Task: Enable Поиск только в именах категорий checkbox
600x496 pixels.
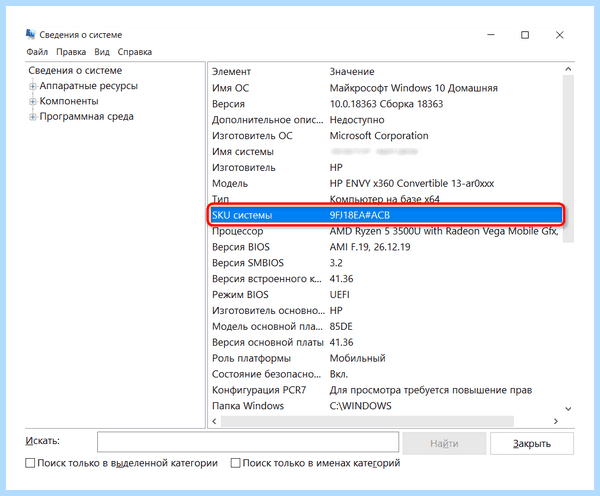Action: pos(235,463)
